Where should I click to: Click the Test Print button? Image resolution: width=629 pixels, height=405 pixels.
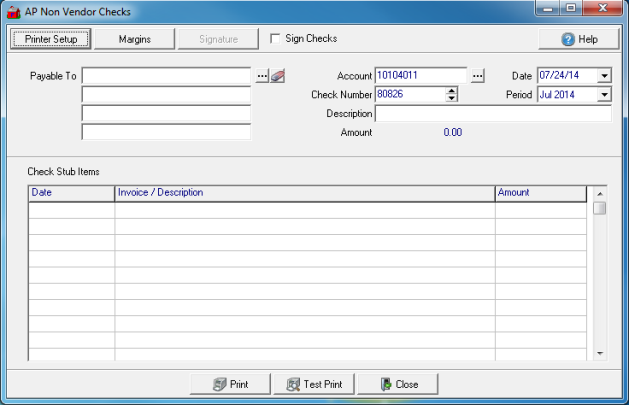(x=314, y=384)
